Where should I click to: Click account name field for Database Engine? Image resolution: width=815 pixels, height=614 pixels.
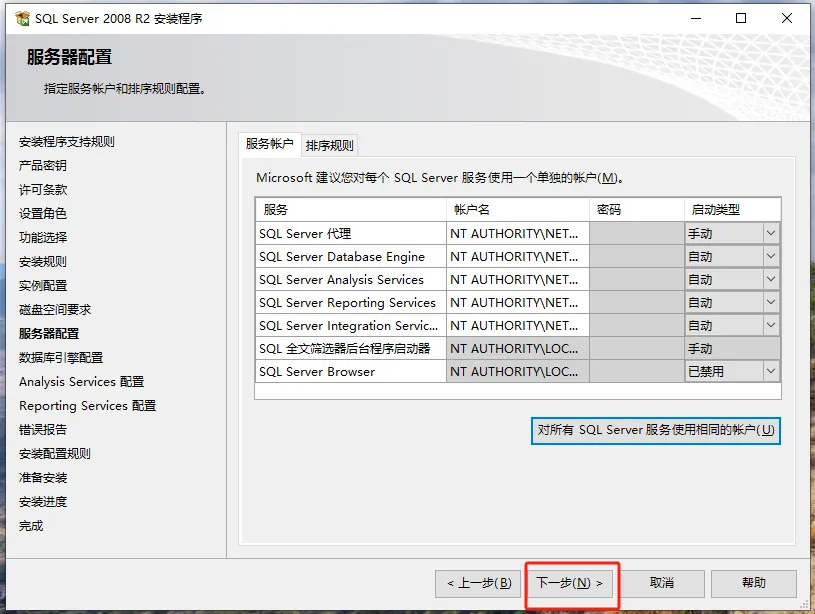(x=518, y=256)
